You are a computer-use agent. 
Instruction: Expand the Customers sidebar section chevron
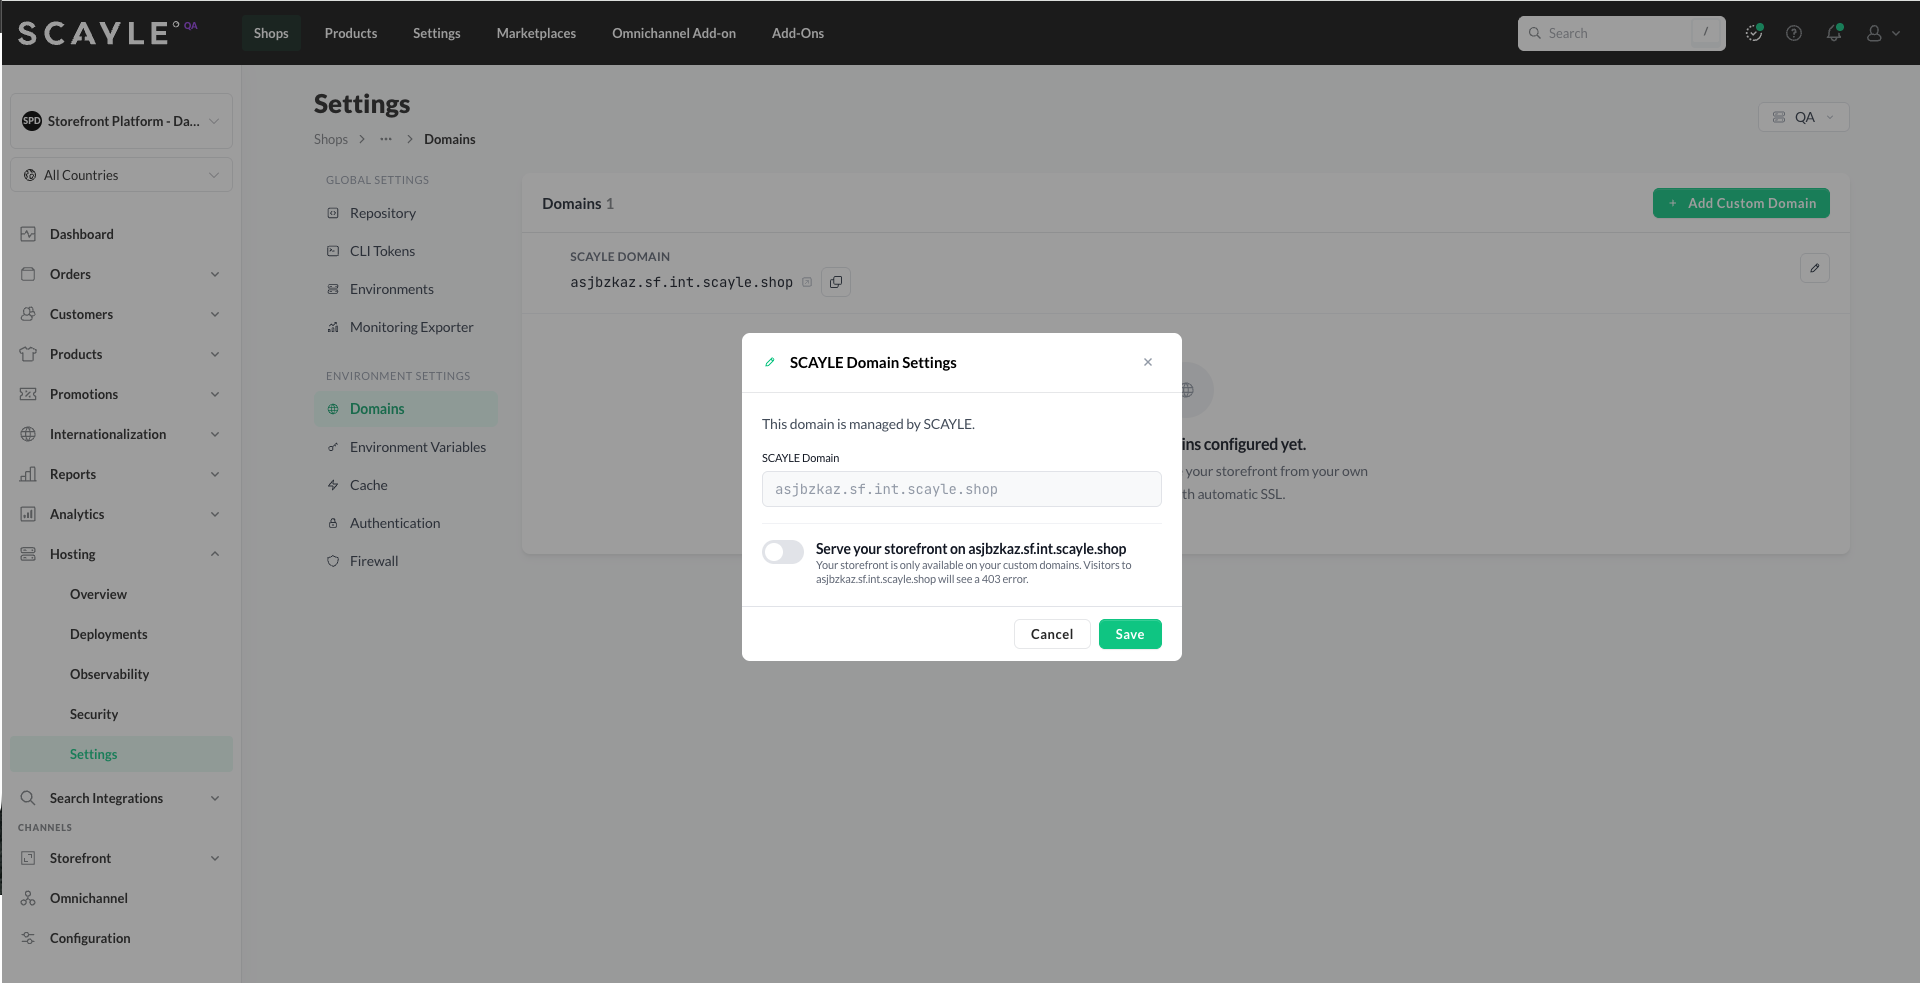[x=215, y=314]
